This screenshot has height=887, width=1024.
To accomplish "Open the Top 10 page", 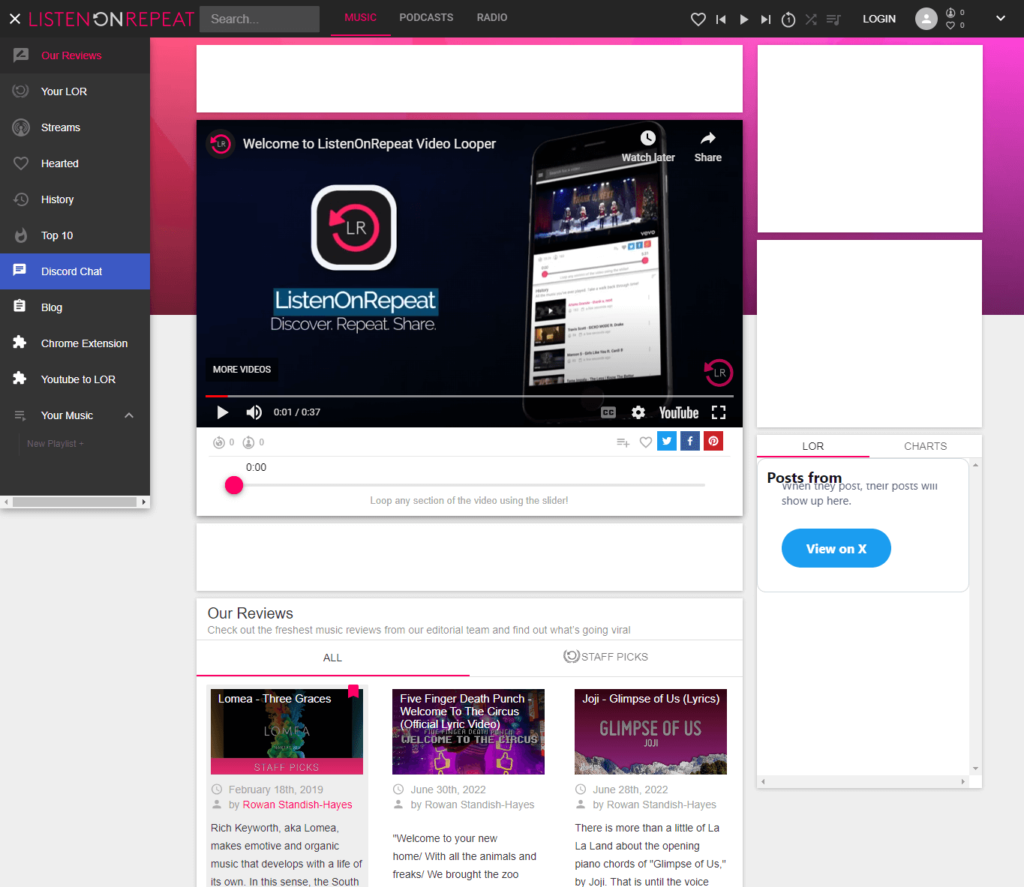I will [x=75, y=235].
